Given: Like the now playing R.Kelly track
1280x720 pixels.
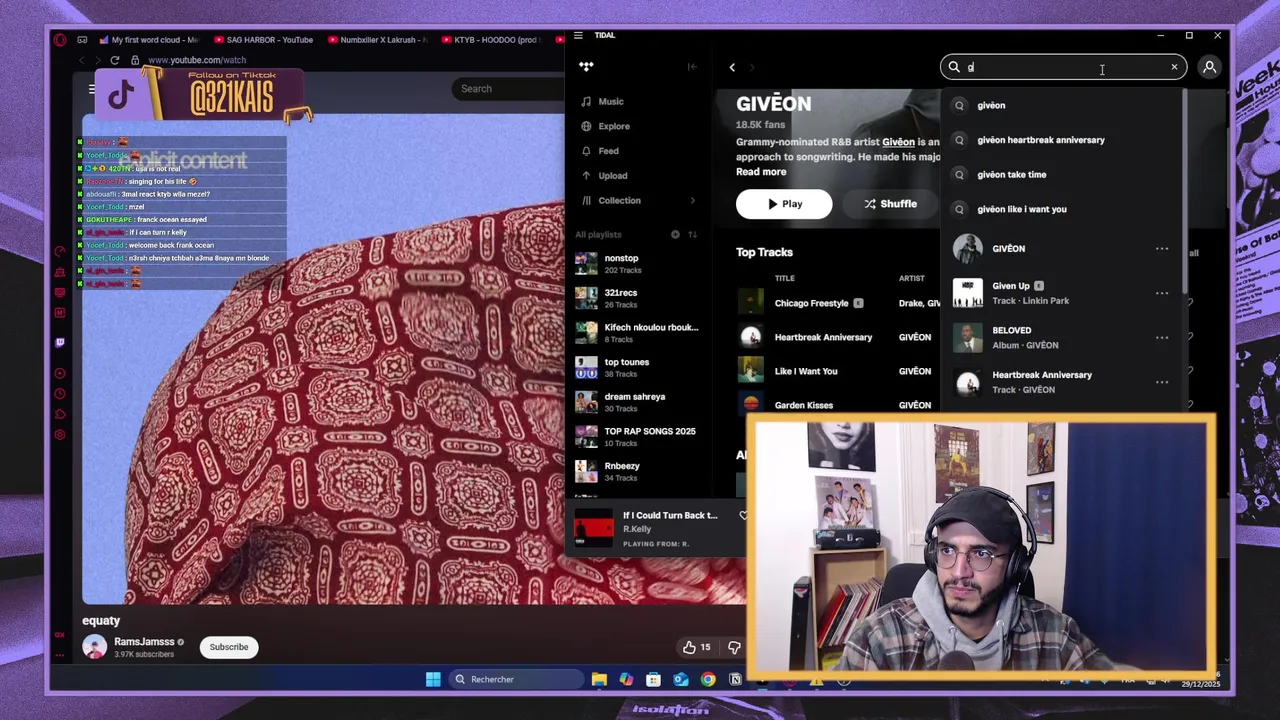Looking at the screenshot, I should pos(742,516).
